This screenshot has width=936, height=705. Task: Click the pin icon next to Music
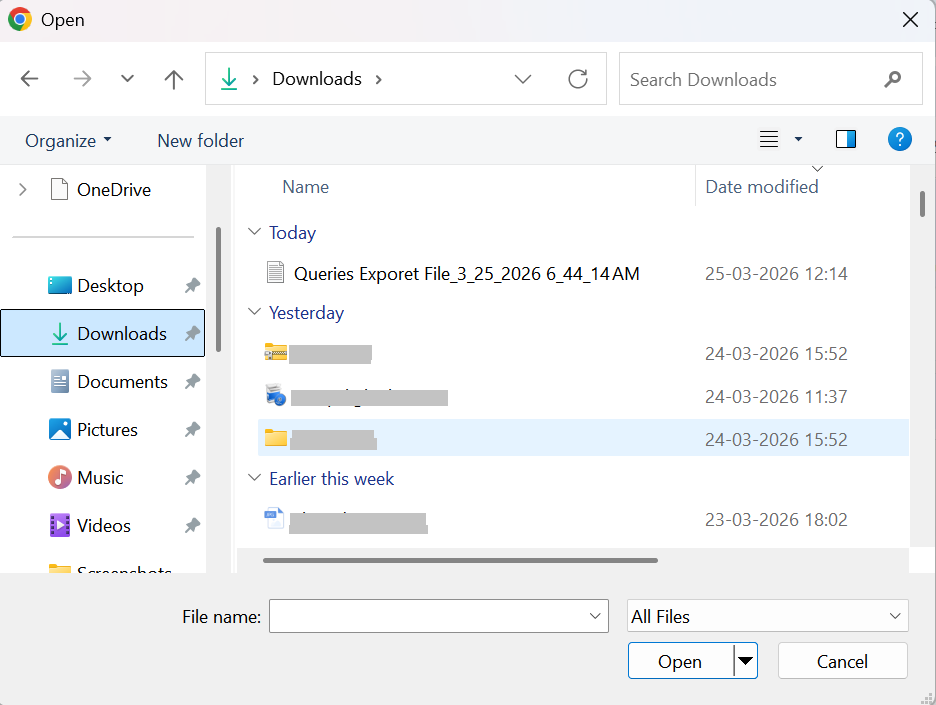click(192, 478)
